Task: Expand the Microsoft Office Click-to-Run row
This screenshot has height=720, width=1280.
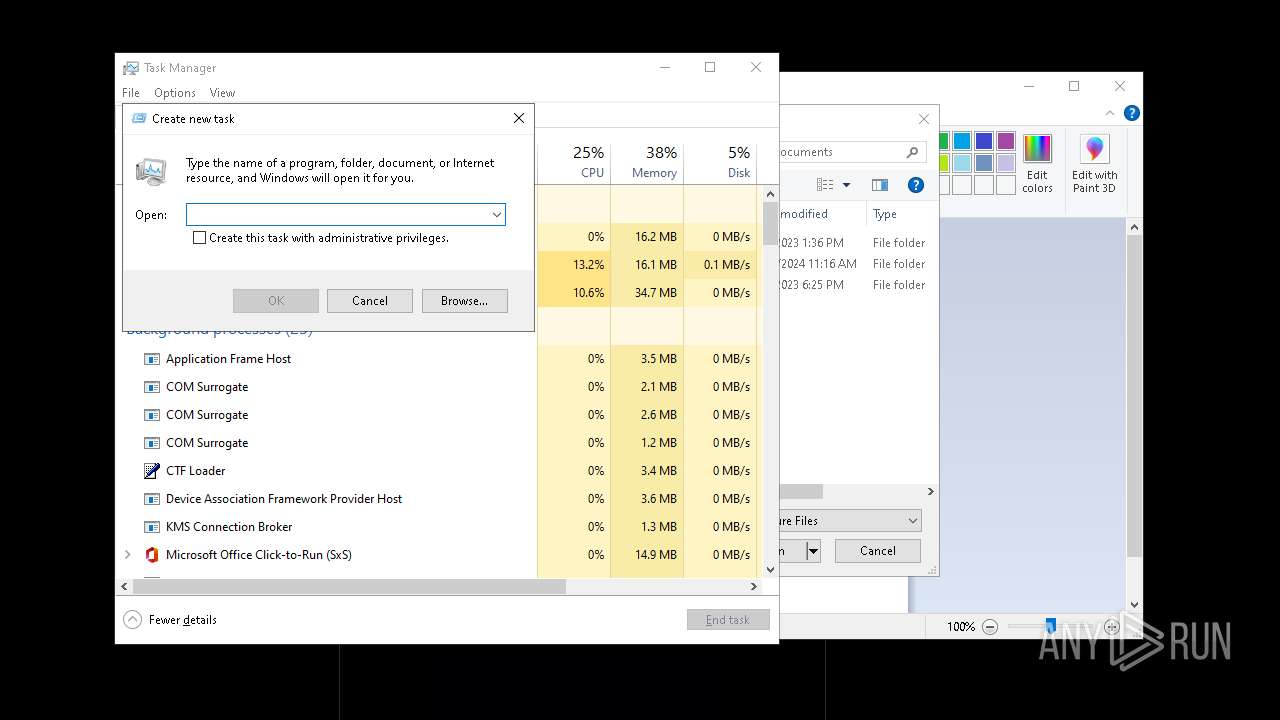Action: 127,554
